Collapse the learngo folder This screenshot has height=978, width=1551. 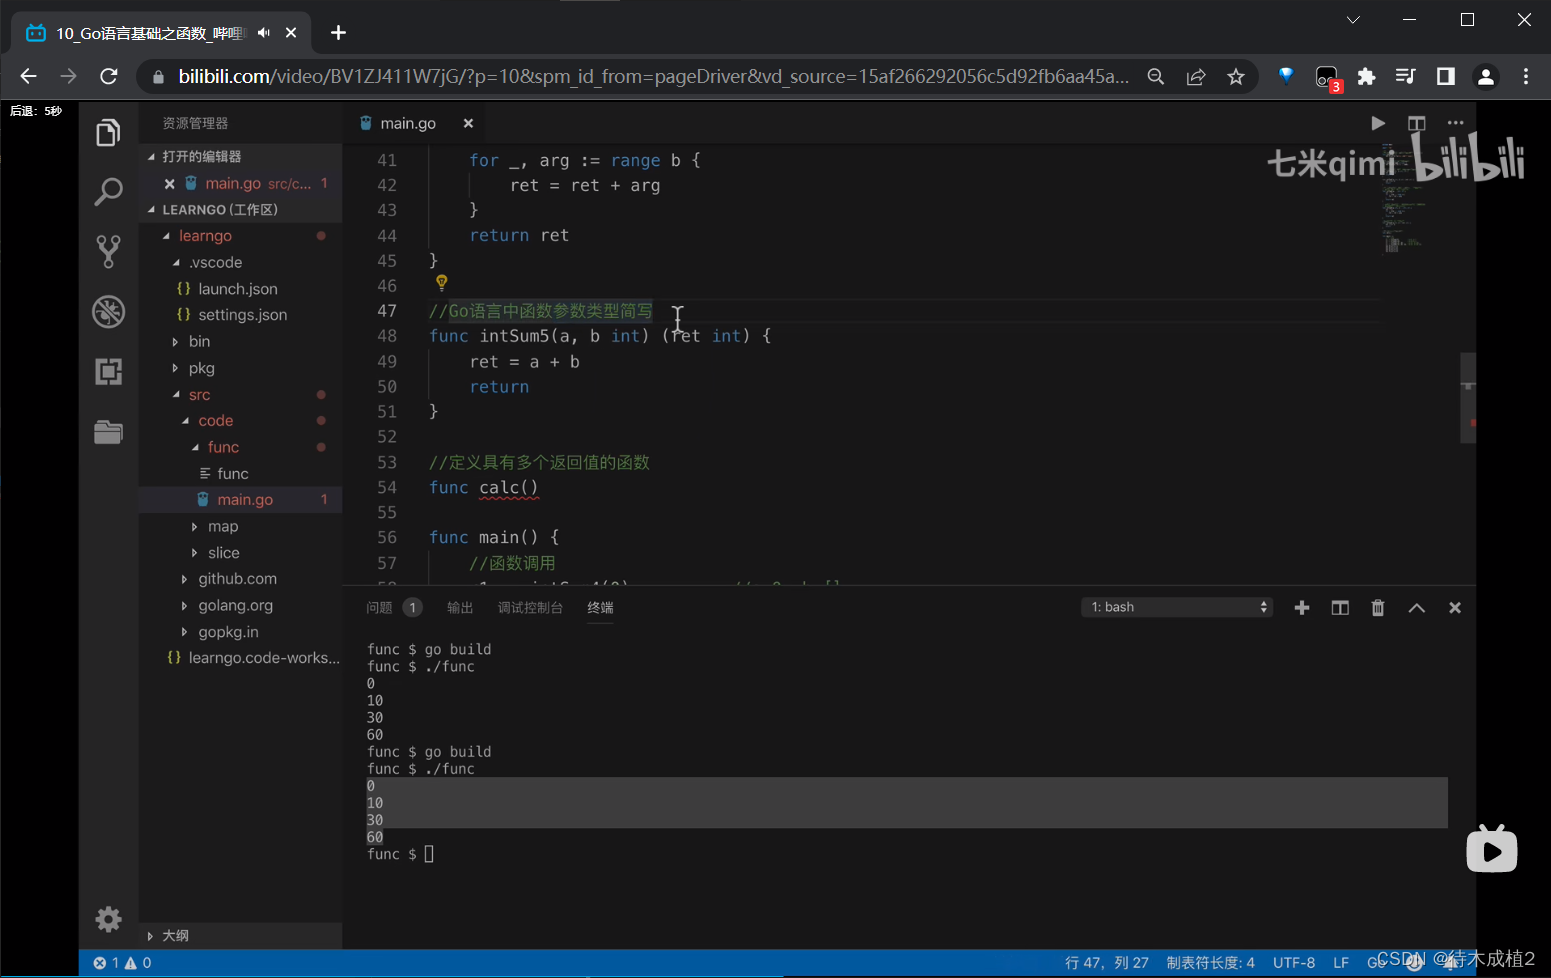166,236
